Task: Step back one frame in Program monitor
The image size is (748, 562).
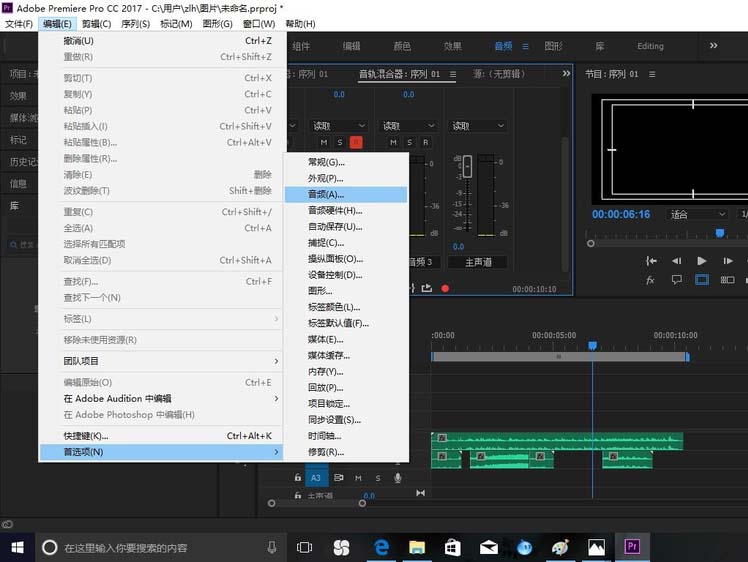Action: [x=676, y=261]
